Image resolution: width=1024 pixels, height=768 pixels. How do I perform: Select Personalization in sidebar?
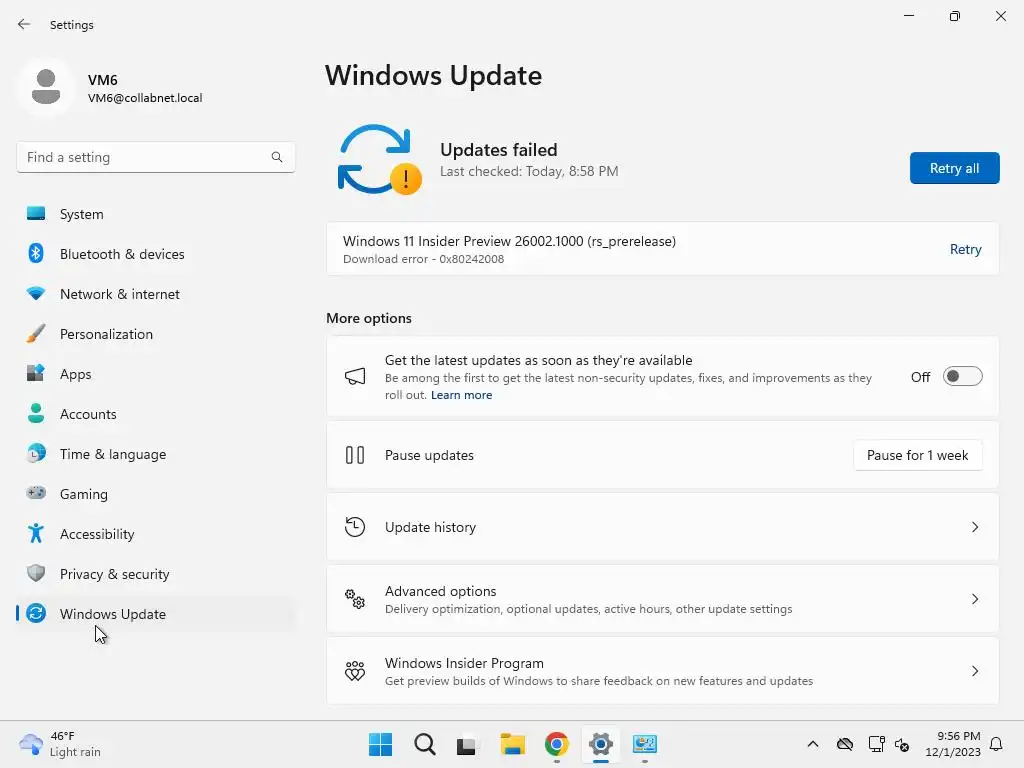tap(155, 334)
